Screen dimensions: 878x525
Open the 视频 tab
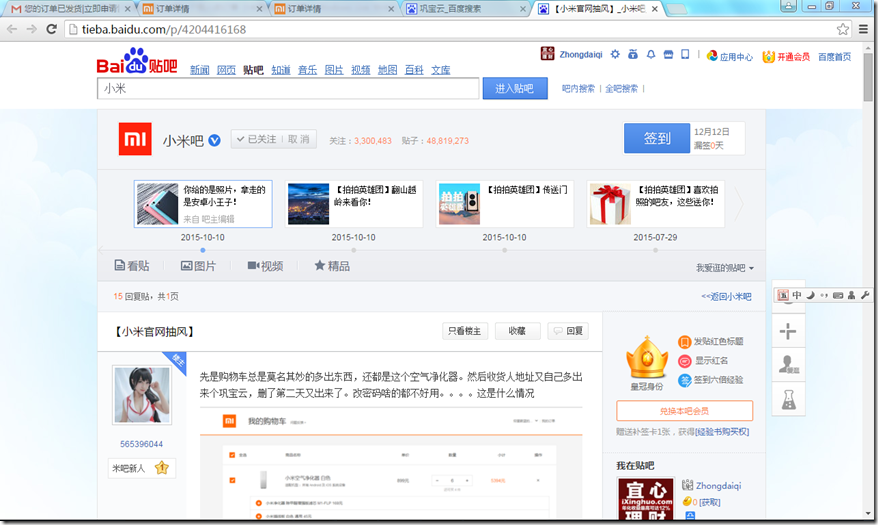coord(265,266)
